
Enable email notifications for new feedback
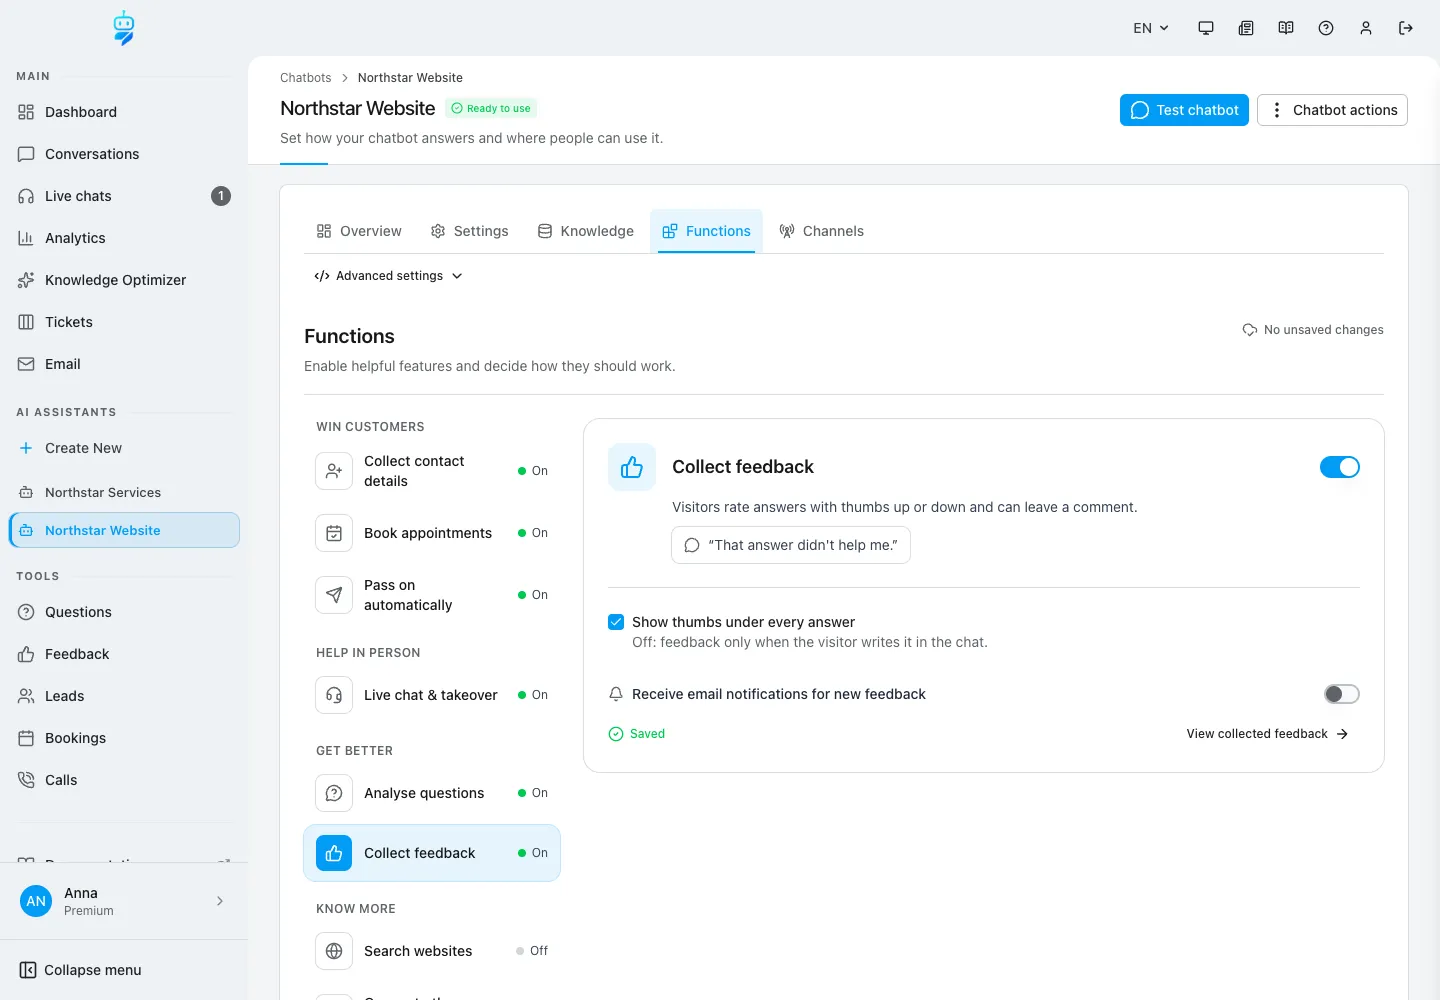tap(1342, 694)
